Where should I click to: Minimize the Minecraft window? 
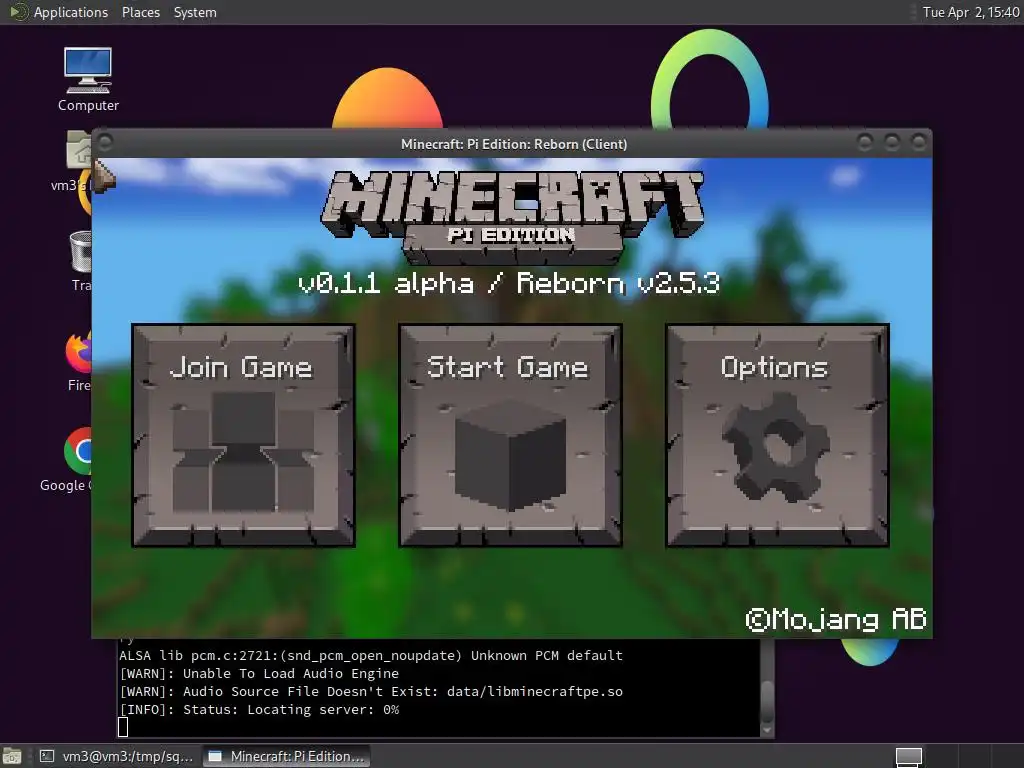[x=865, y=142]
